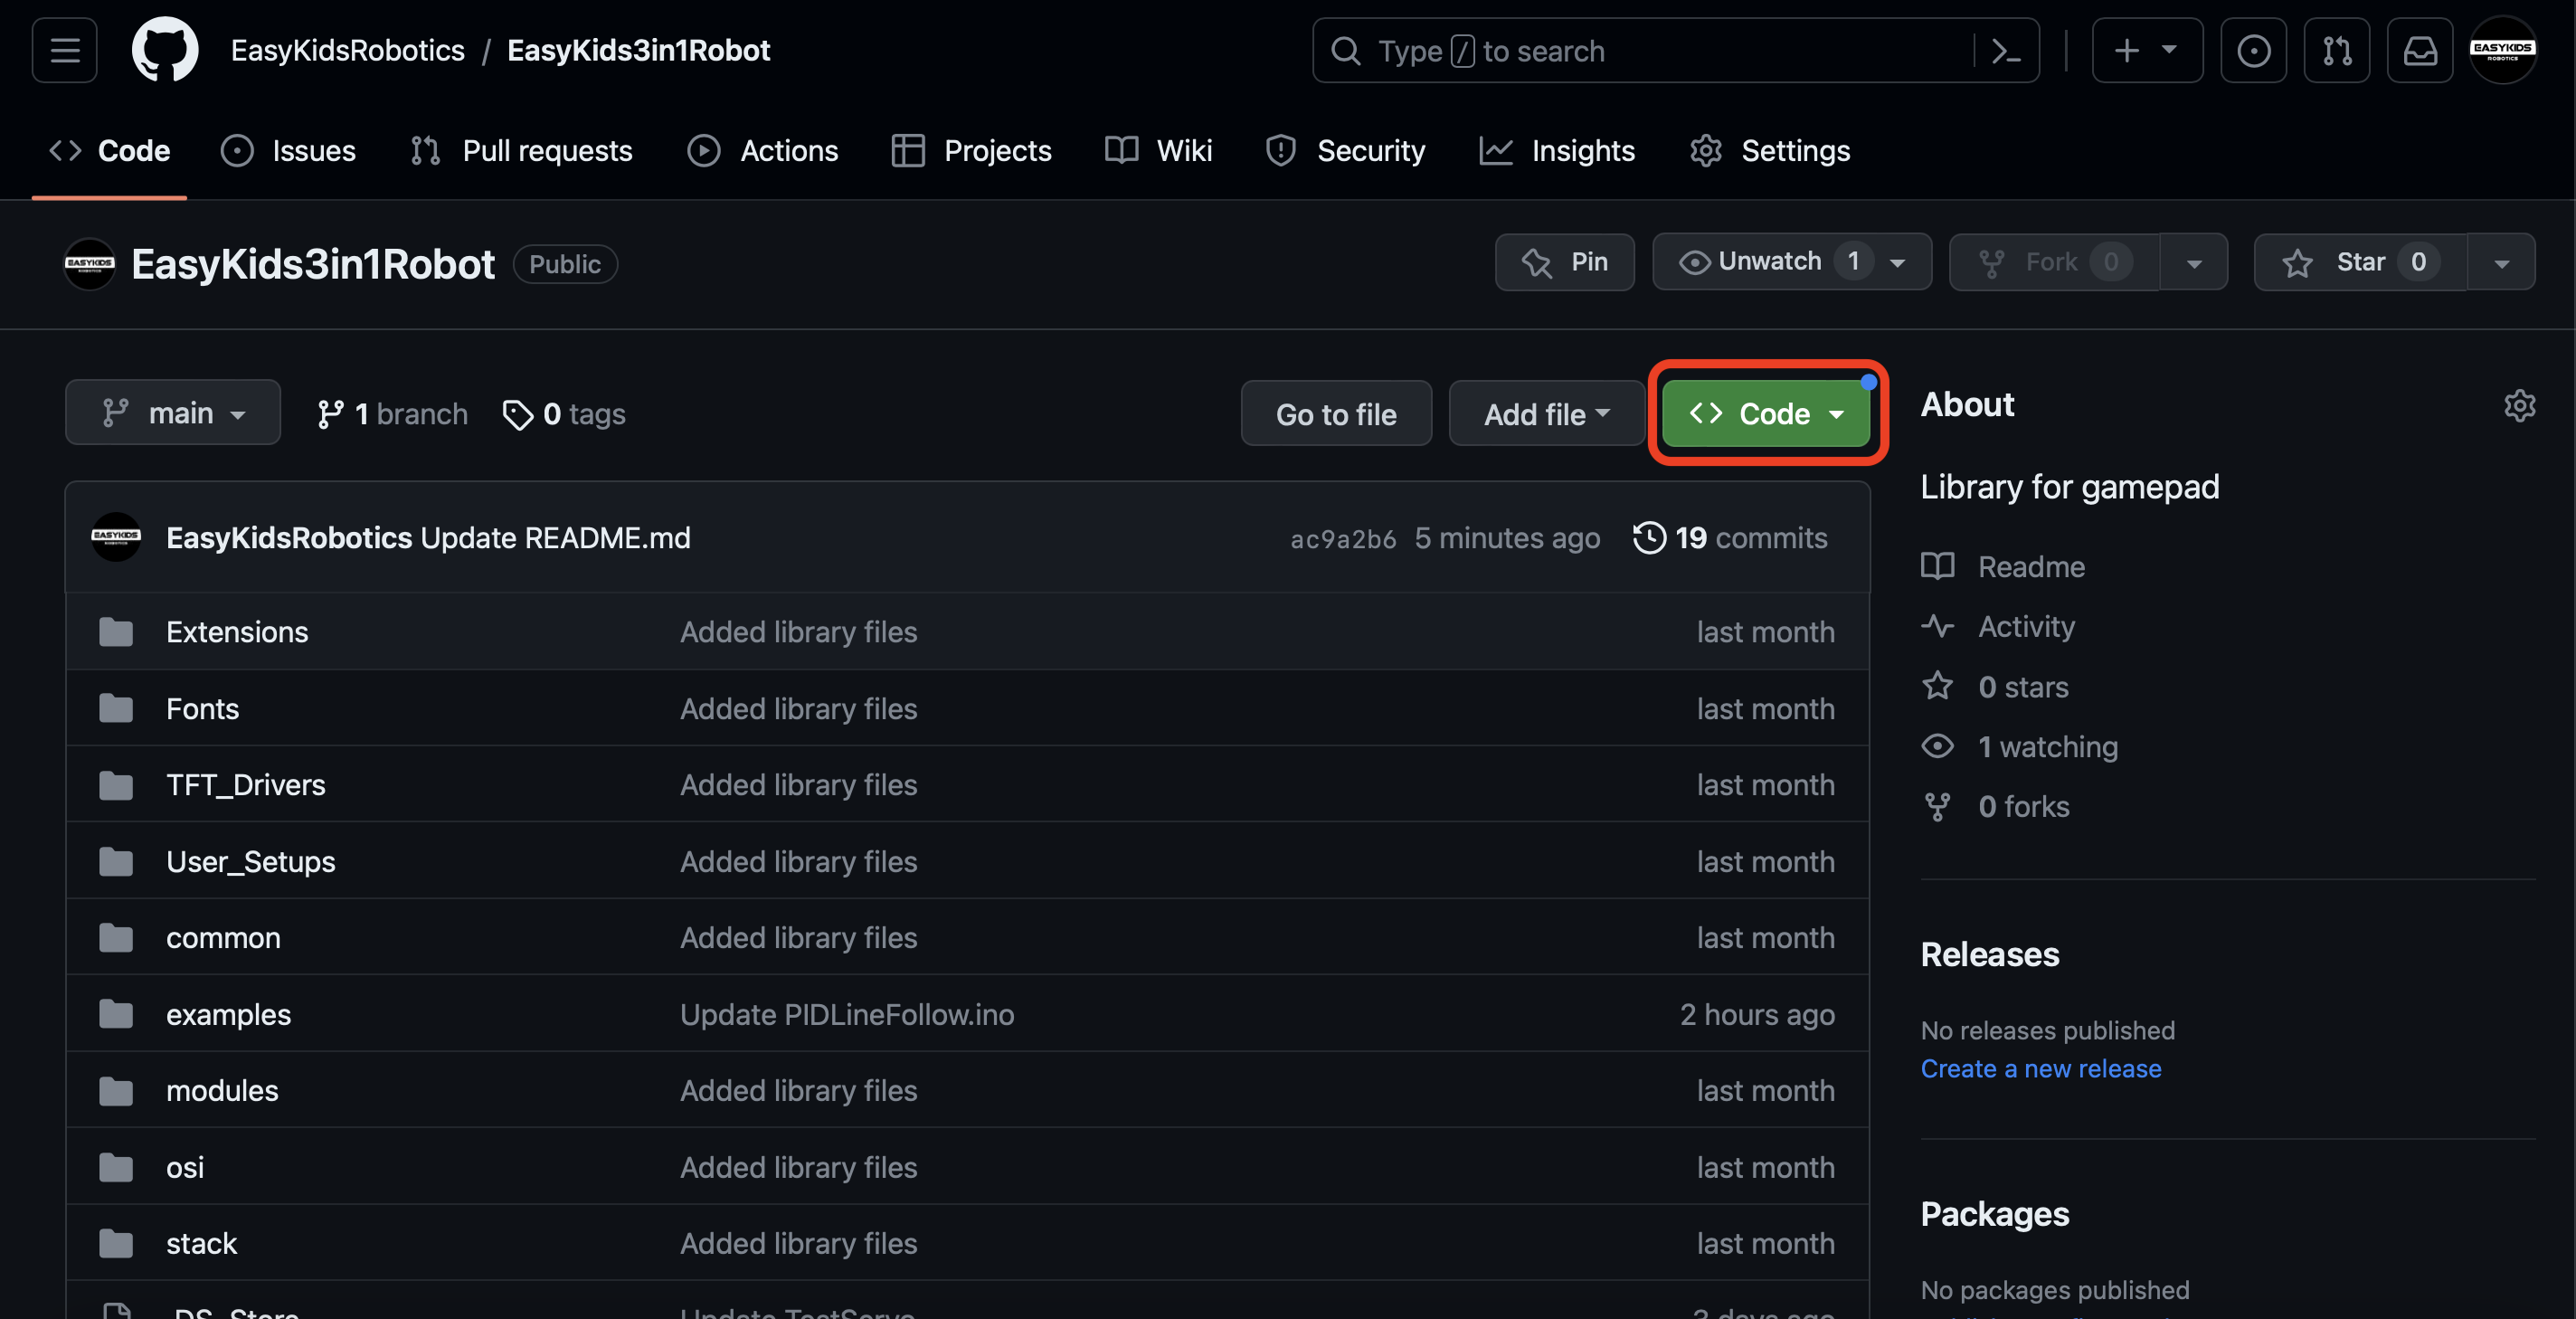Viewport: 2576px width, 1319px height.
Task: View the 1 branch link
Action: coord(392,414)
